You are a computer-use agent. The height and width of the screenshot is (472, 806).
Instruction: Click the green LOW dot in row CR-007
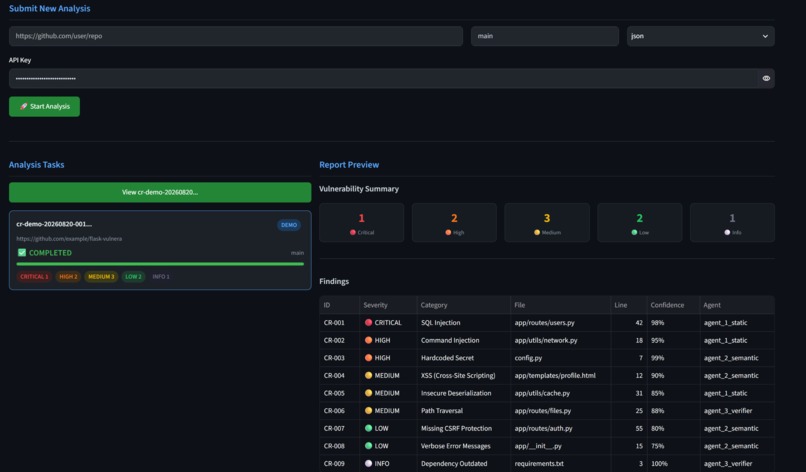(x=368, y=428)
